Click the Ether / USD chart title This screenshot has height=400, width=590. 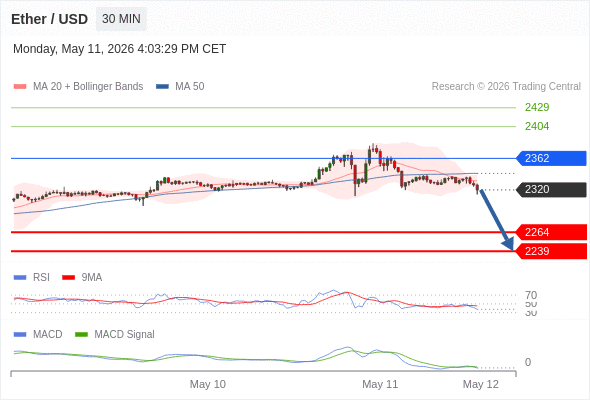pyautogui.click(x=49, y=19)
